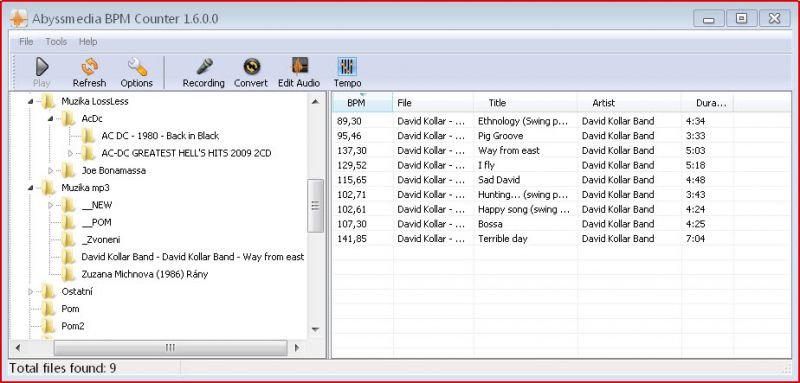
Task: Sort by the BPM column header
Action: coord(362,103)
